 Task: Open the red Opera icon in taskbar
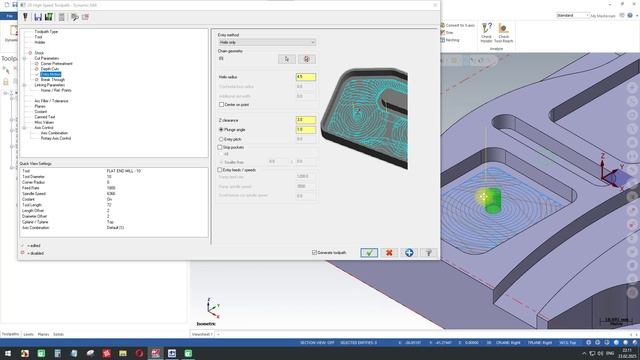click(x=139, y=353)
